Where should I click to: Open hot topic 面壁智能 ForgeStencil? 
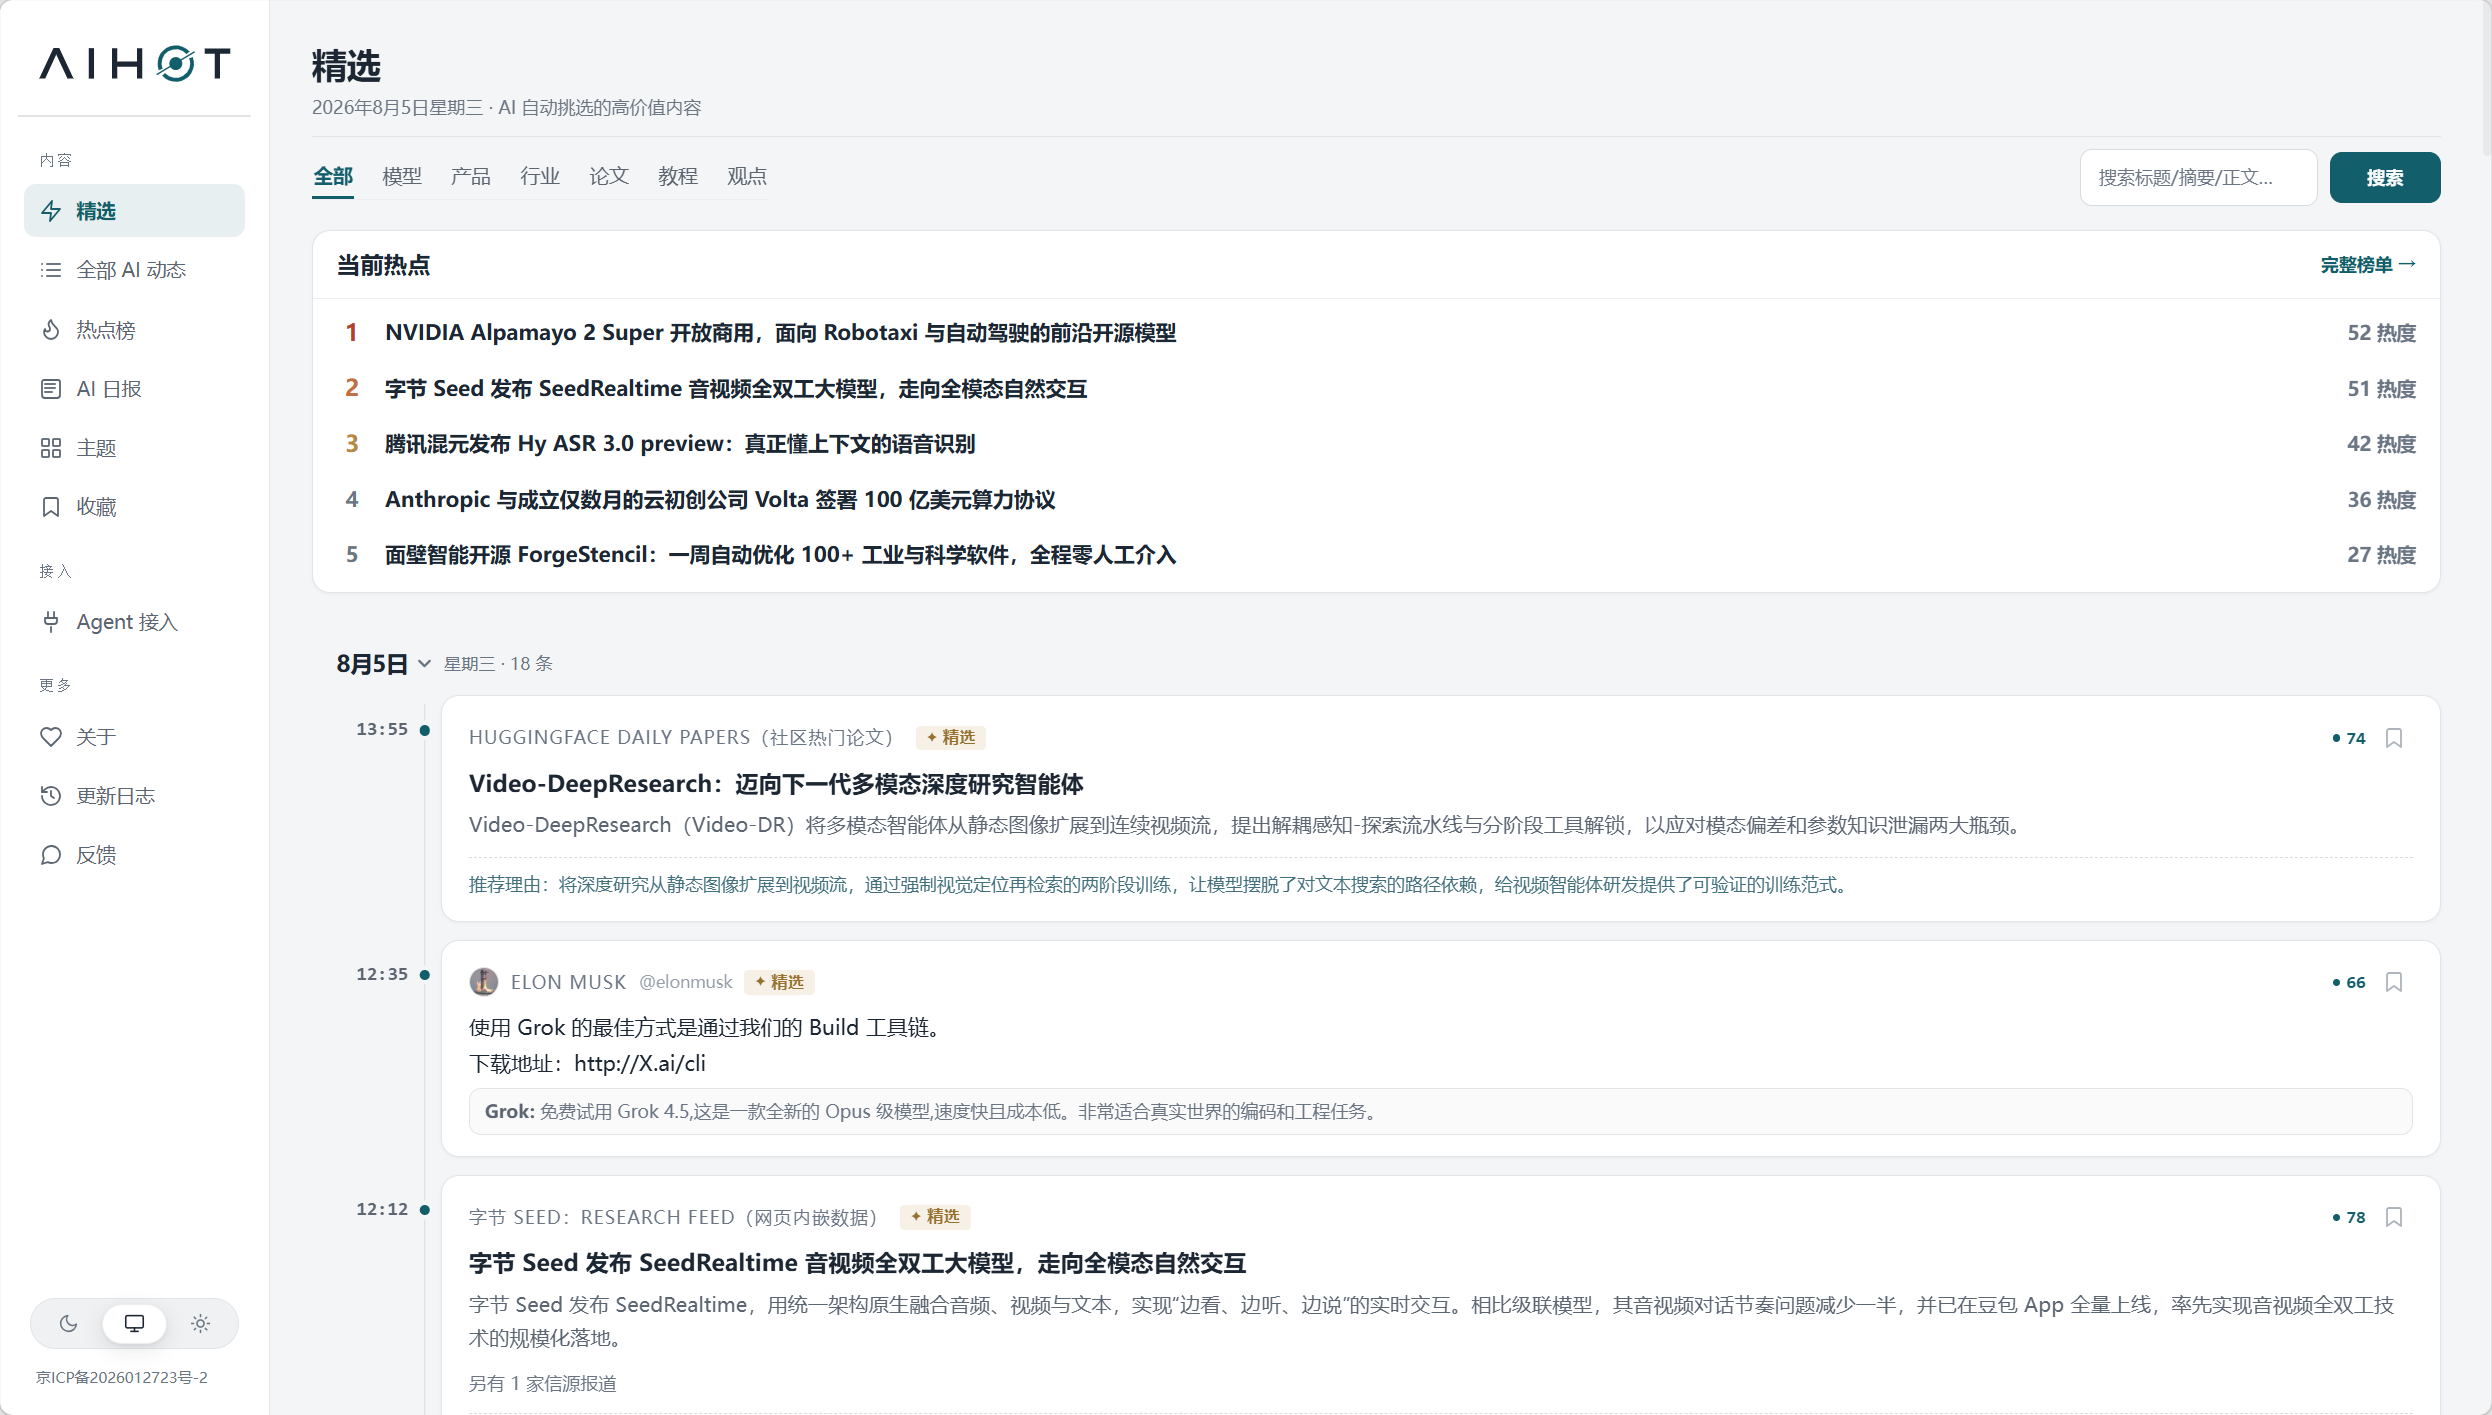click(780, 555)
